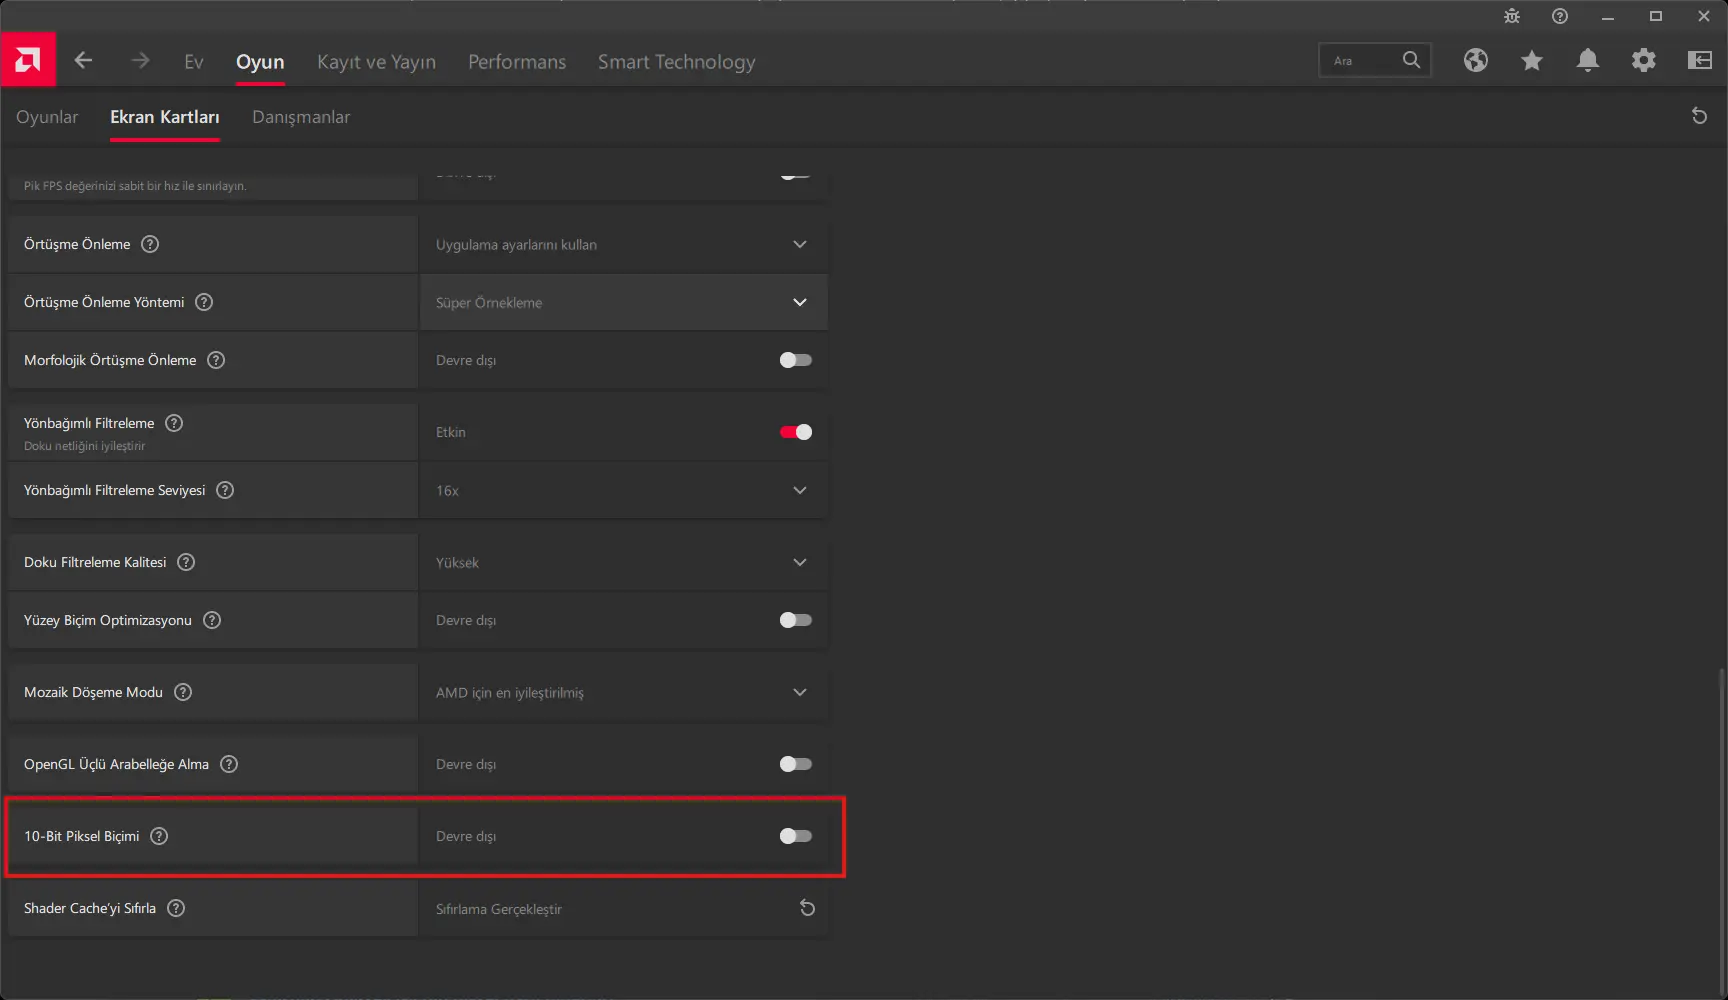
Task: Switch to the Ev tab
Action: click(194, 62)
